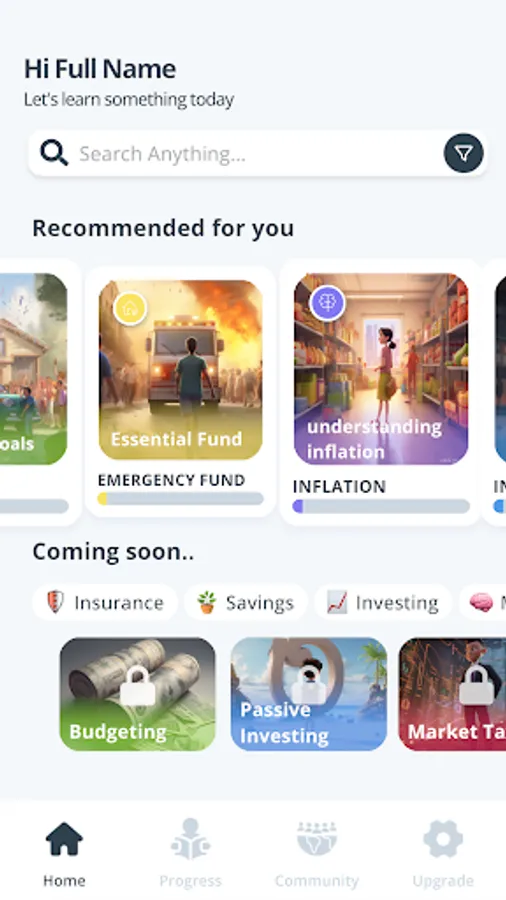Tap the padlock on Budgeting card
The image size is (506, 900).
pos(138,685)
